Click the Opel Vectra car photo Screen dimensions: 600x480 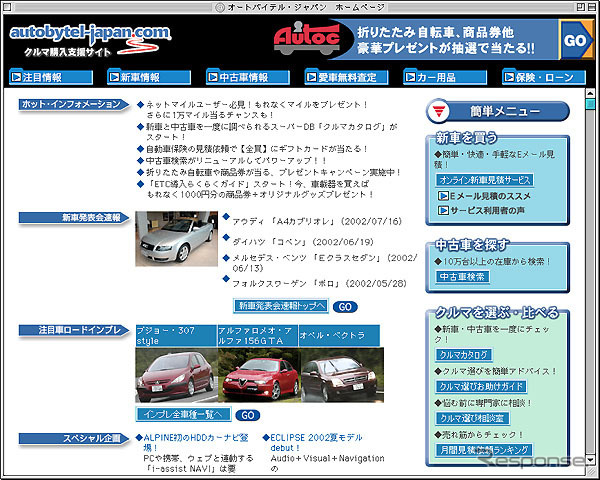[342, 375]
